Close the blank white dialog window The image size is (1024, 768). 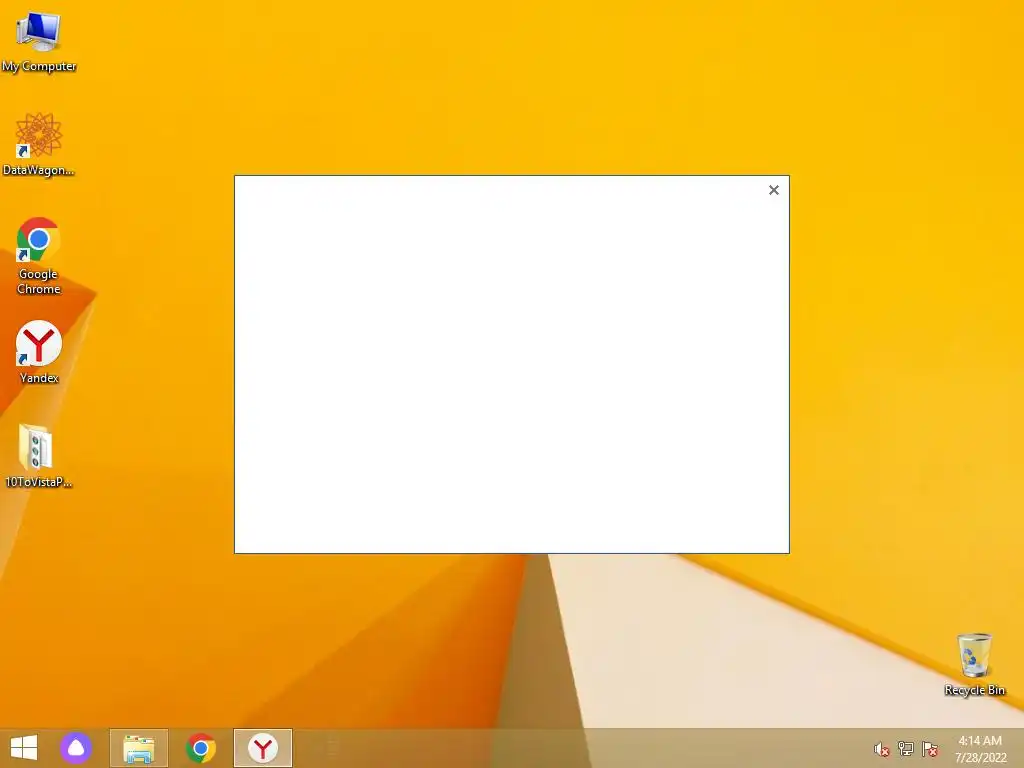click(x=774, y=190)
